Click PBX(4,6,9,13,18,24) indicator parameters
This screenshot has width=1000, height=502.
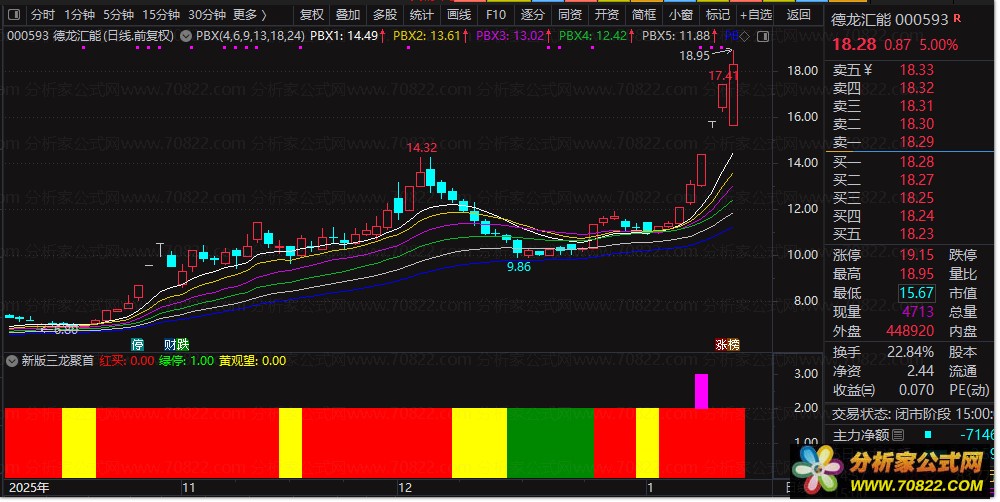point(250,36)
